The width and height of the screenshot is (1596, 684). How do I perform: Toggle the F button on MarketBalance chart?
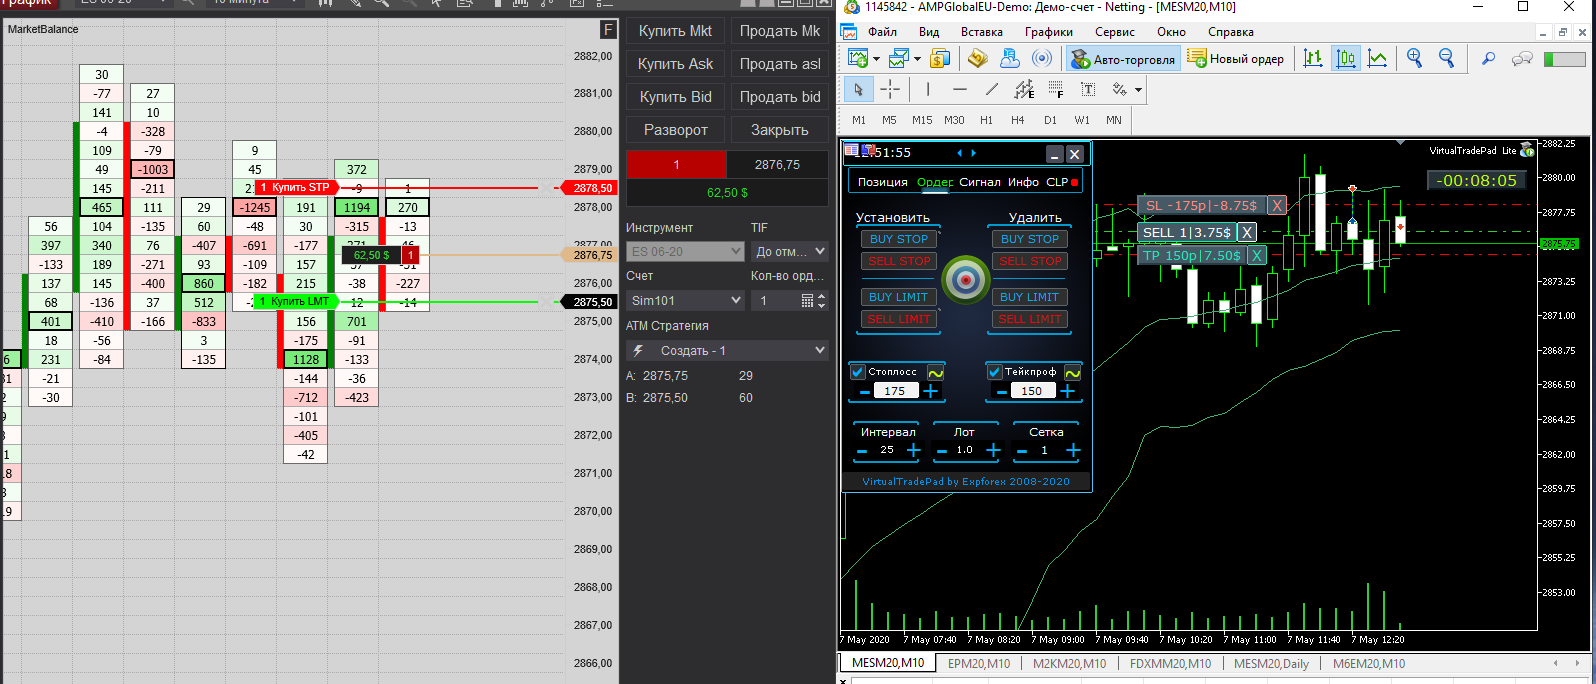(607, 30)
